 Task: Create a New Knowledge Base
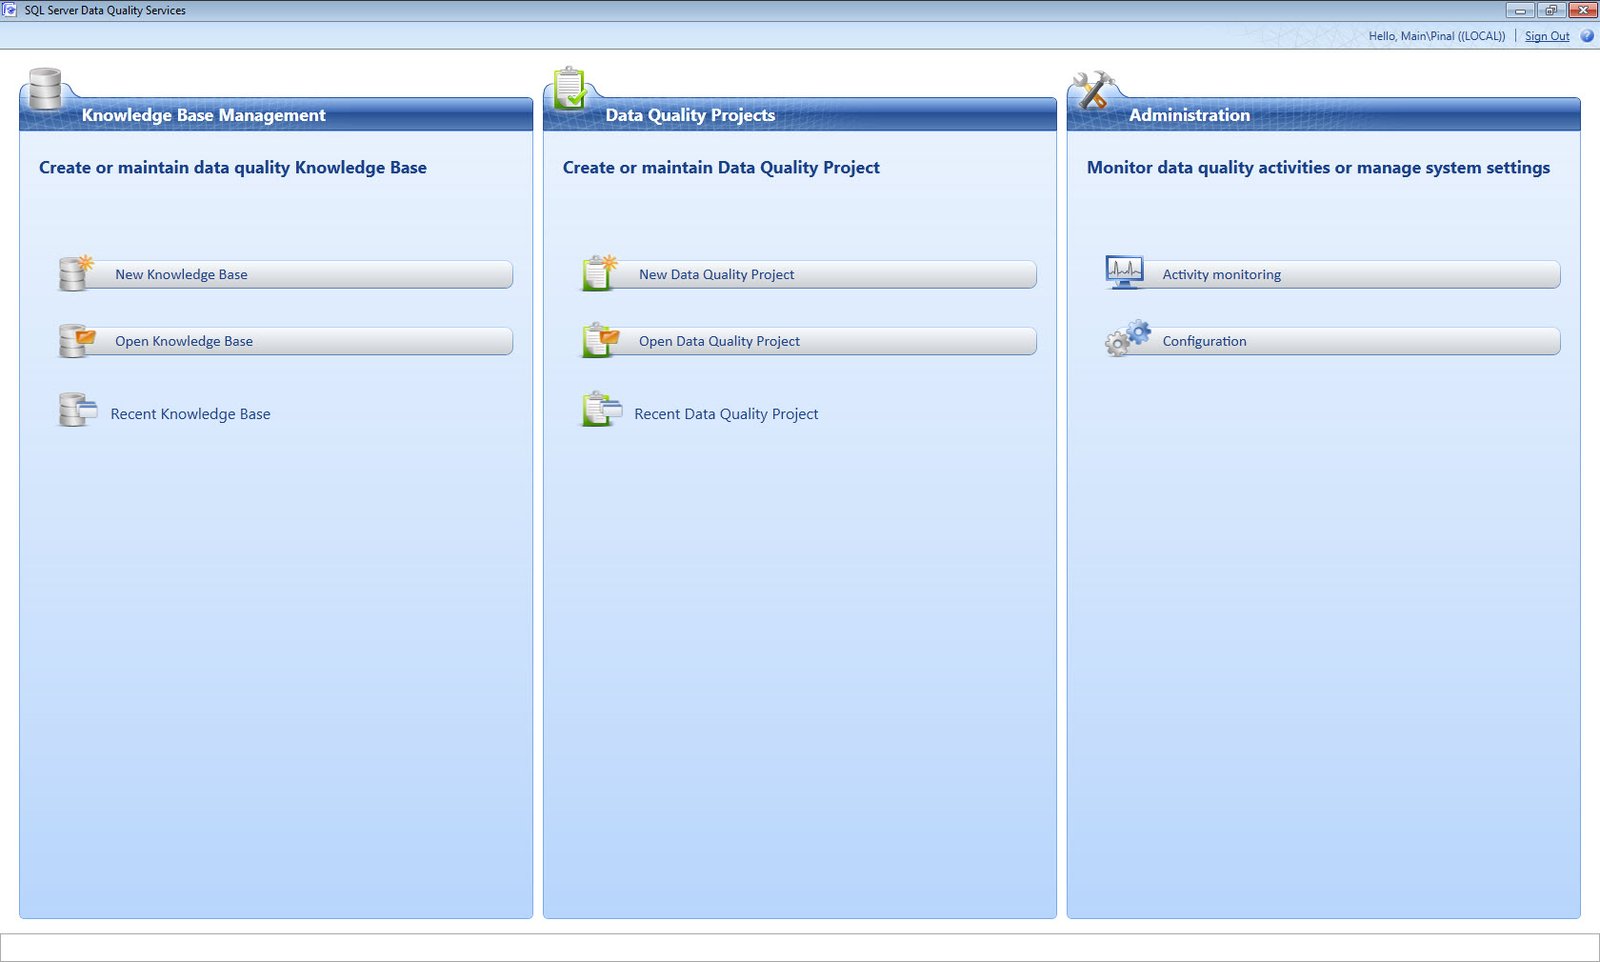point(286,274)
